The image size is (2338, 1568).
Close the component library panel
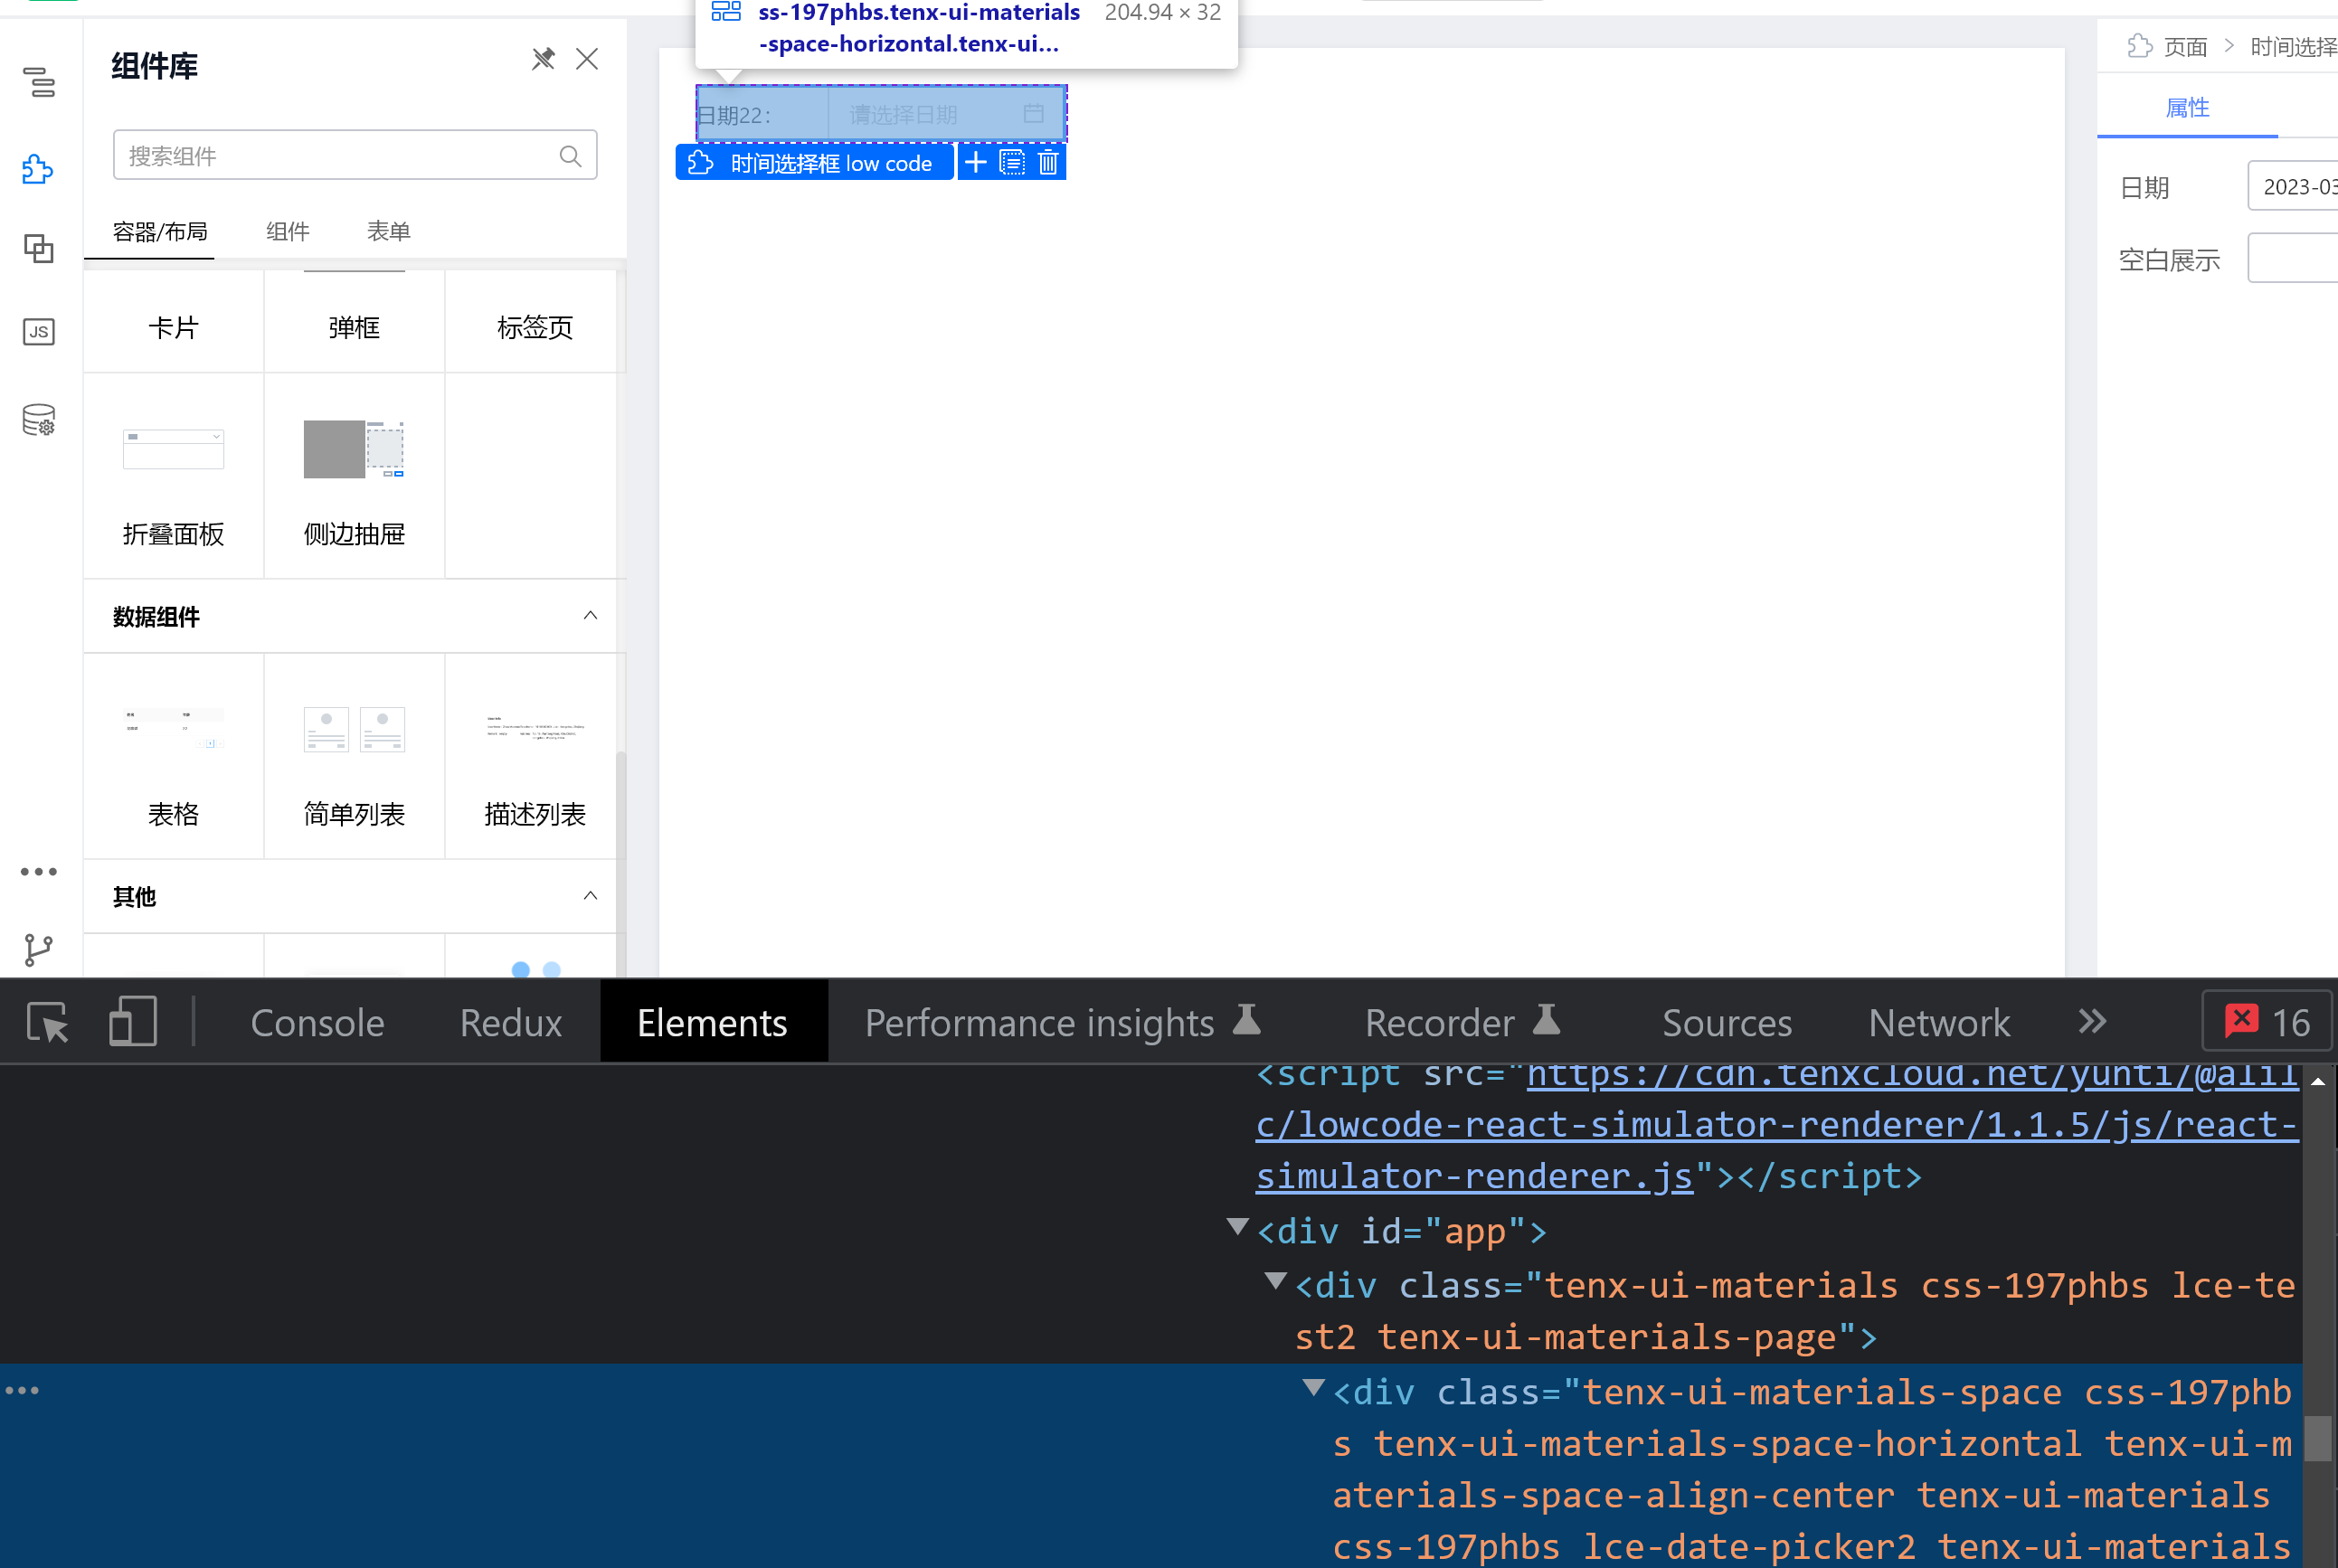(x=587, y=59)
